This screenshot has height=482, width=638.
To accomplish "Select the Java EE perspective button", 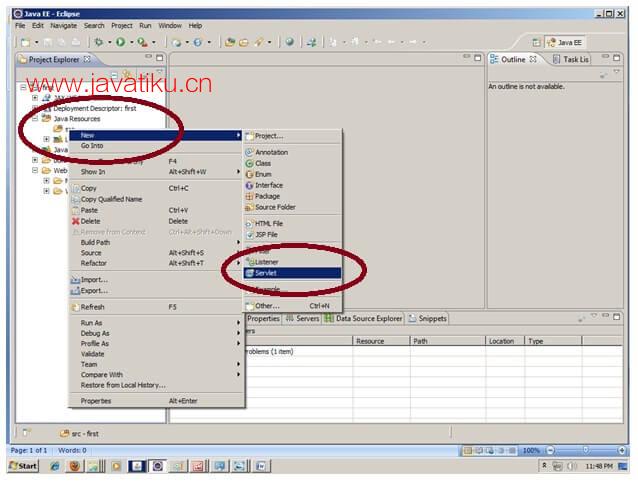I will [565, 42].
